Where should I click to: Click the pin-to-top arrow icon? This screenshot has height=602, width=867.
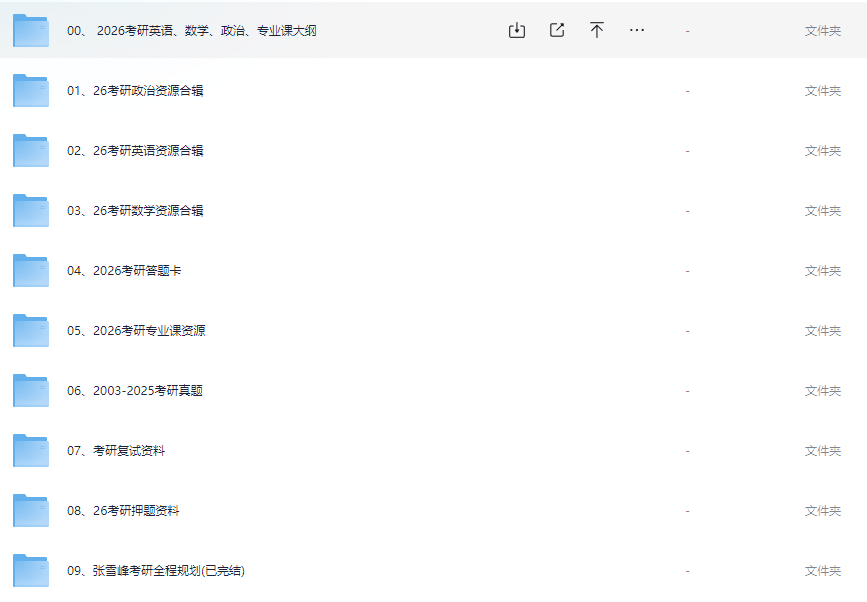tap(597, 30)
